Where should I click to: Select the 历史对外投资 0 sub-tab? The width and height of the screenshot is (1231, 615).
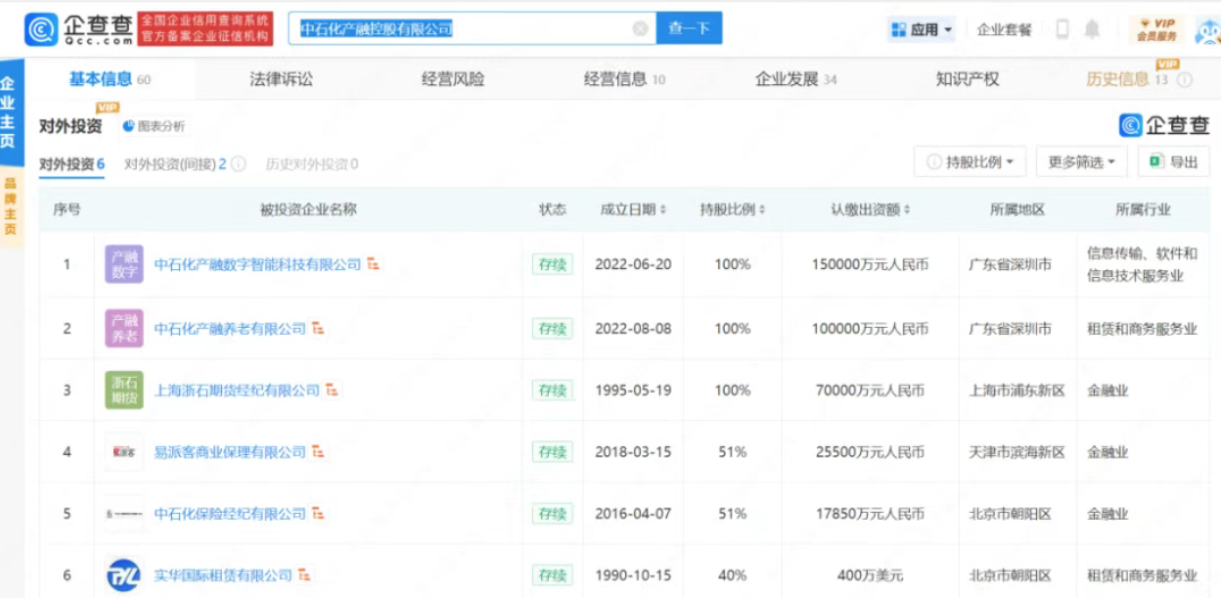click(312, 164)
